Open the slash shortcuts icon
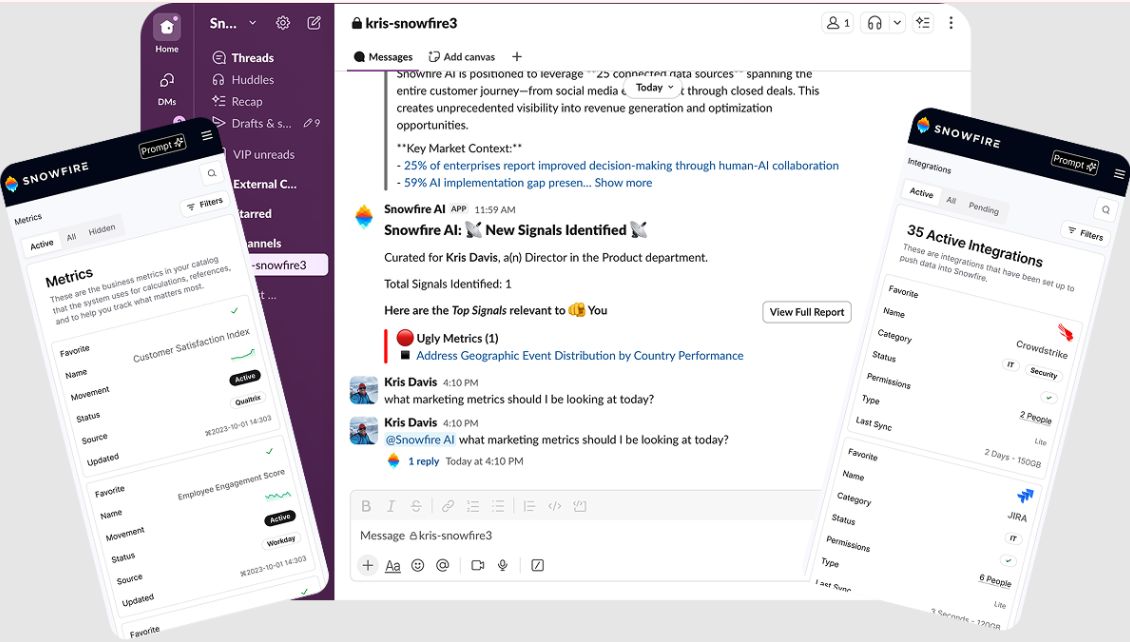Viewport: 1130px width, 642px height. click(x=538, y=566)
